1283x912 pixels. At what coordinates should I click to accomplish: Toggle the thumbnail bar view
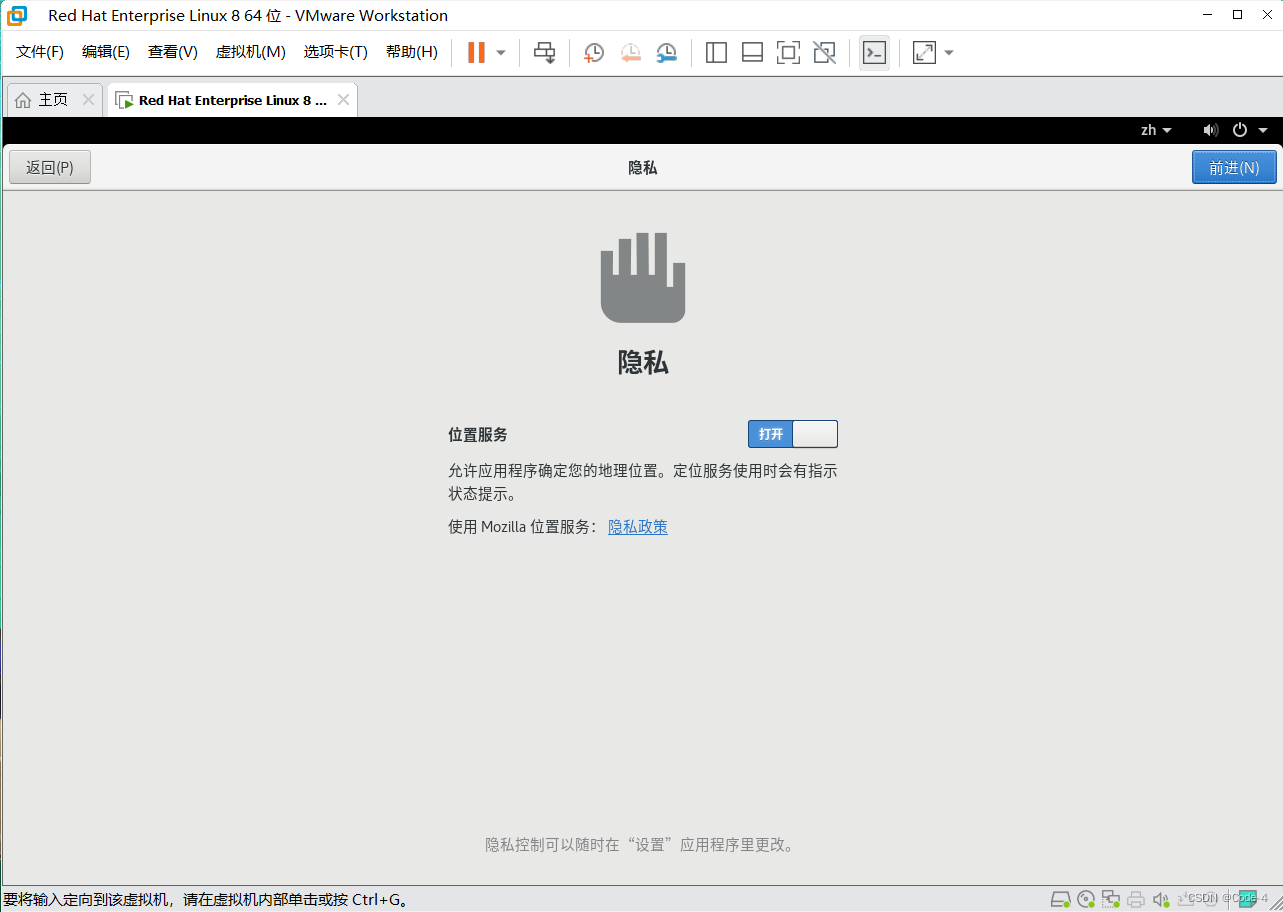point(752,53)
